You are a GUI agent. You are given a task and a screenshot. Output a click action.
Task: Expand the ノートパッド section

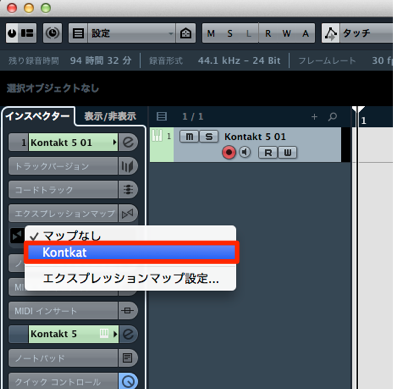click(63, 358)
